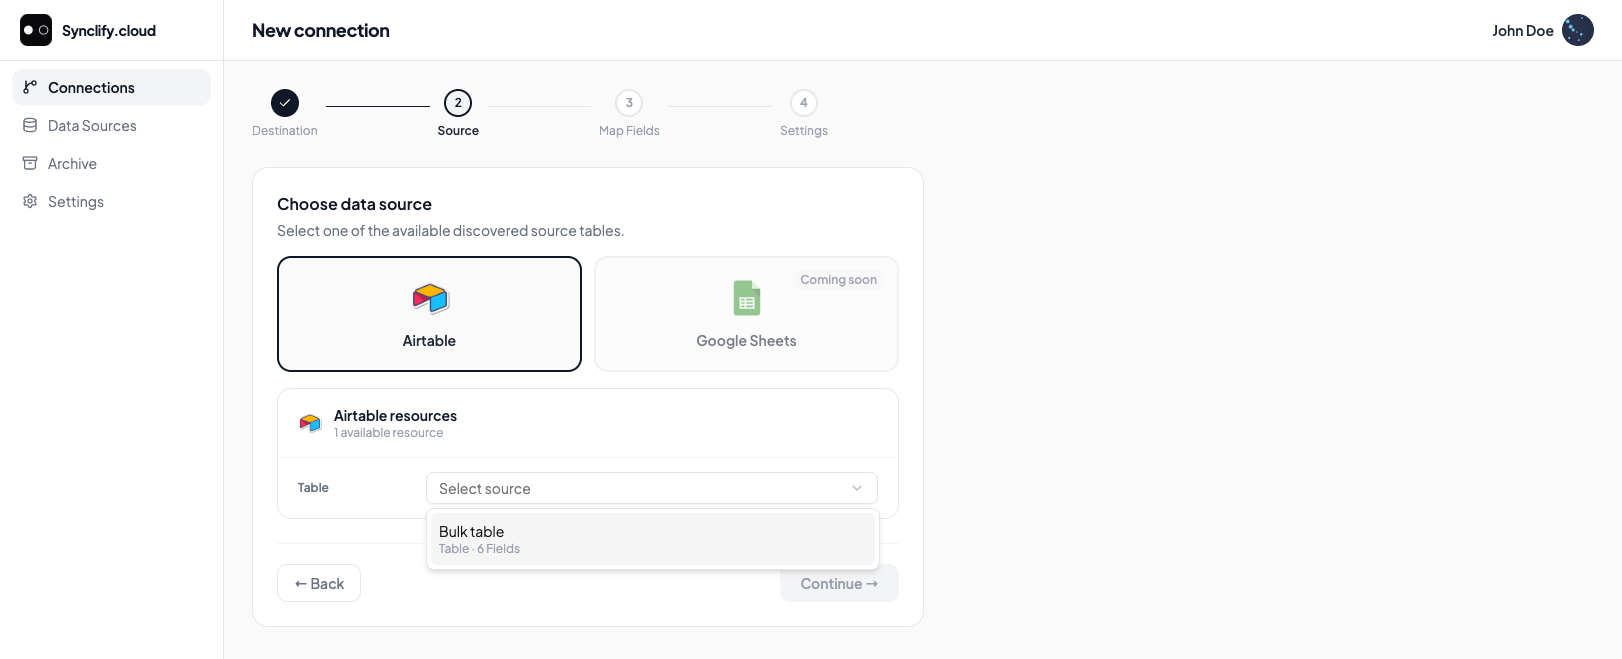Click the Continue button
Viewport: 1622px width, 659px height.
(x=839, y=583)
